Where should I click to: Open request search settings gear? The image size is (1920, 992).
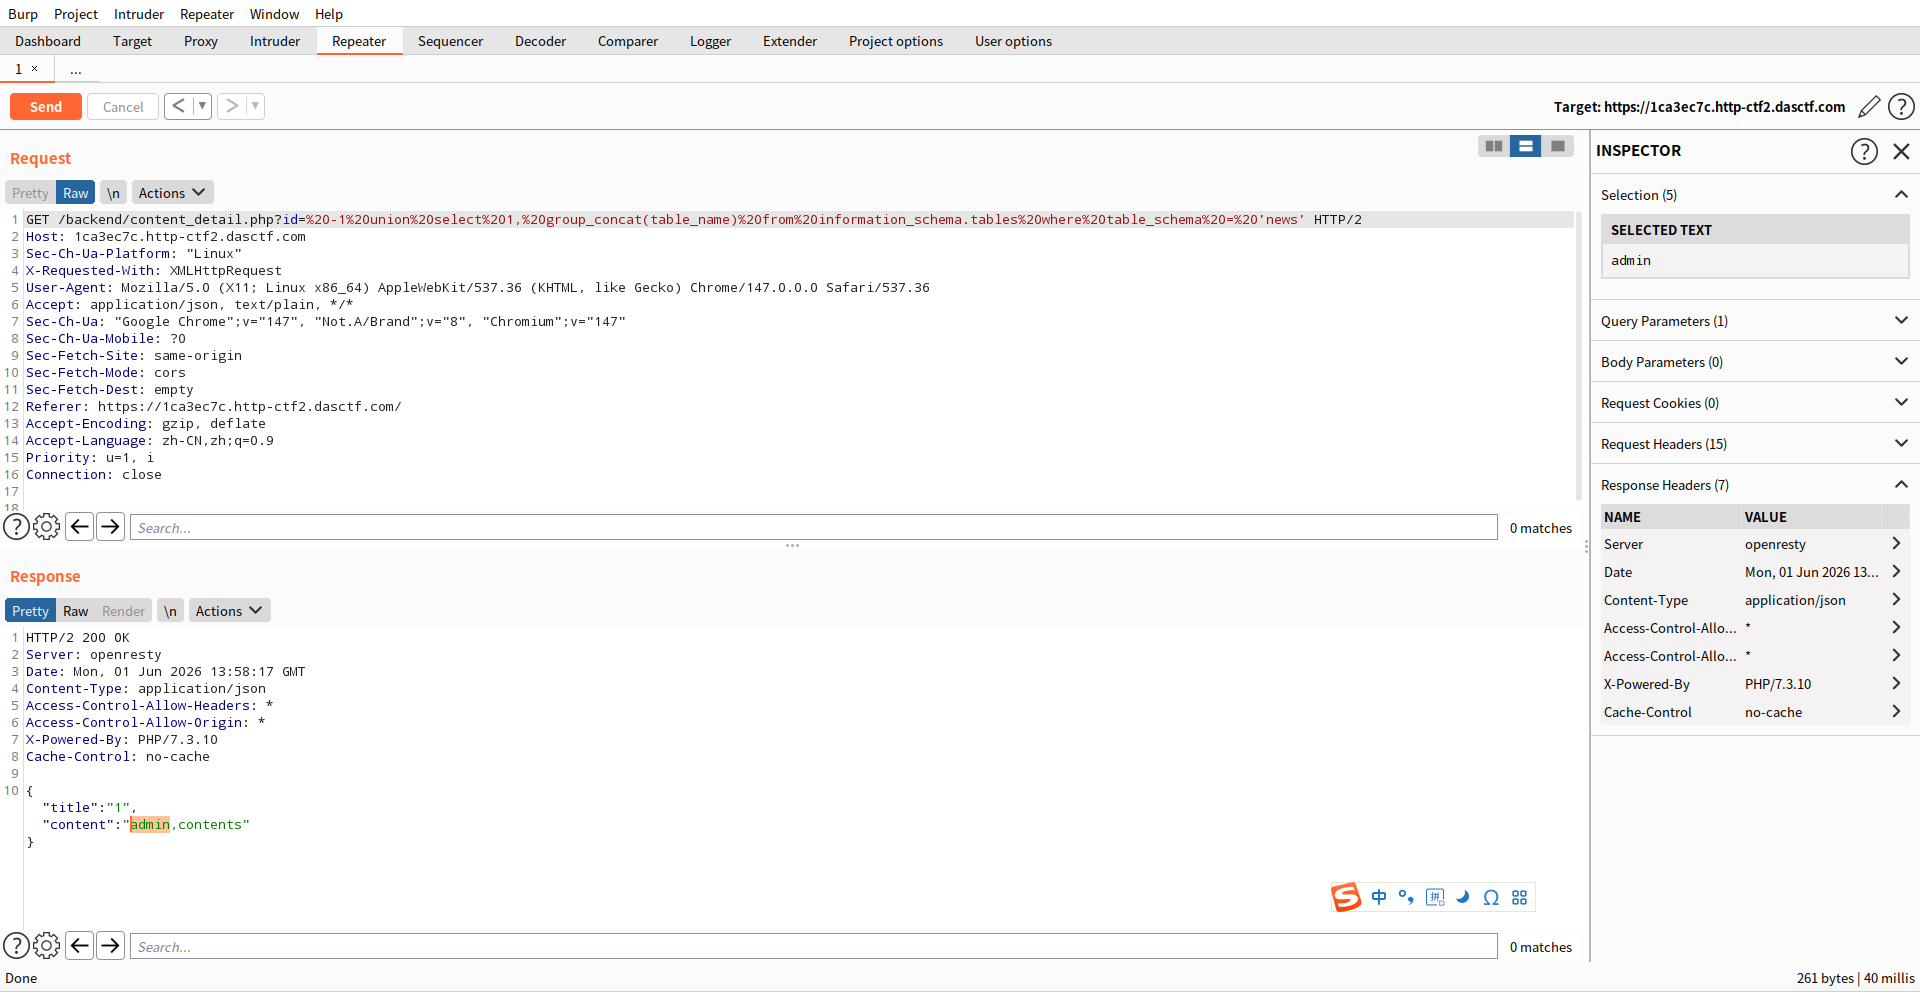click(x=47, y=527)
